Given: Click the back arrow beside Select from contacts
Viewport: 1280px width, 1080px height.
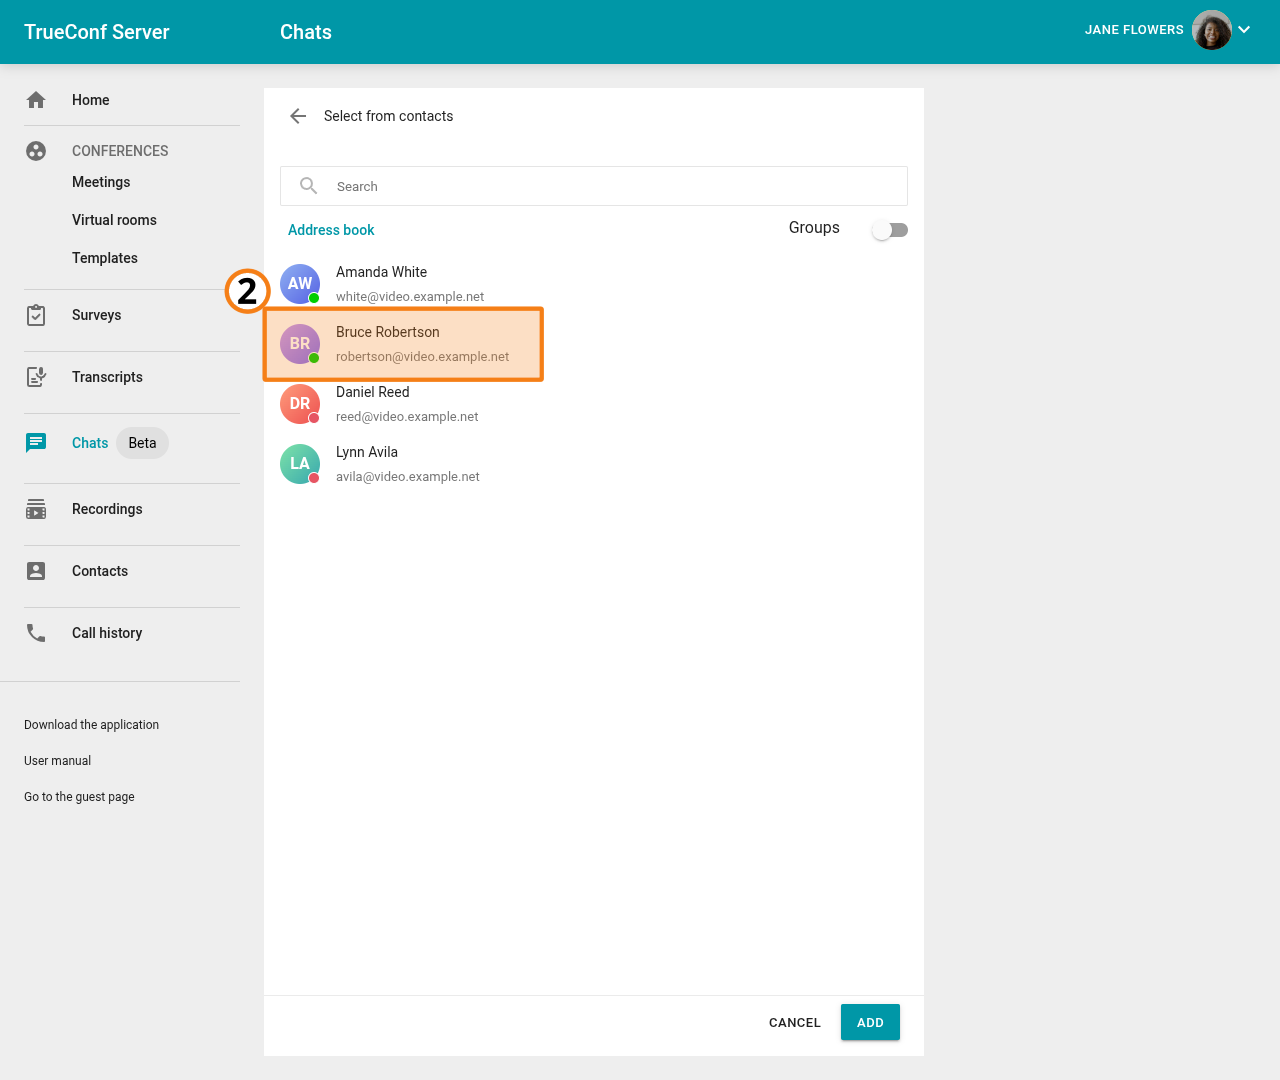Looking at the screenshot, I should (298, 116).
